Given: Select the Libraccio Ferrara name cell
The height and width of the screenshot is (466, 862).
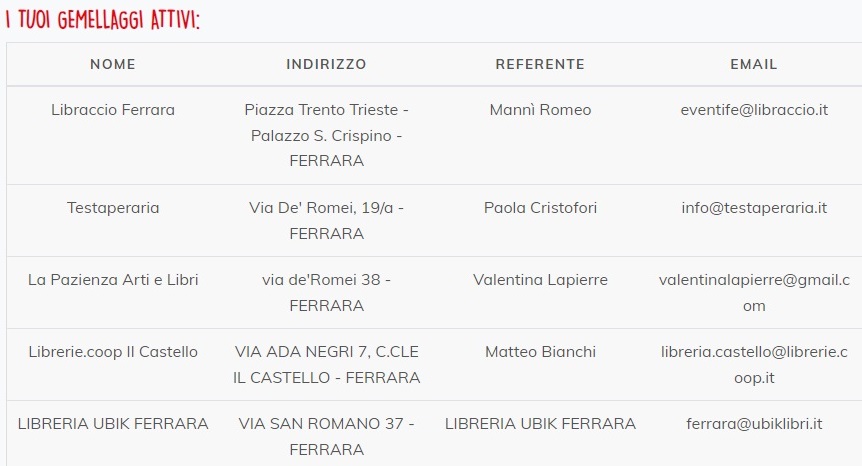Looking at the screenshot, I should tap(113, 110).
